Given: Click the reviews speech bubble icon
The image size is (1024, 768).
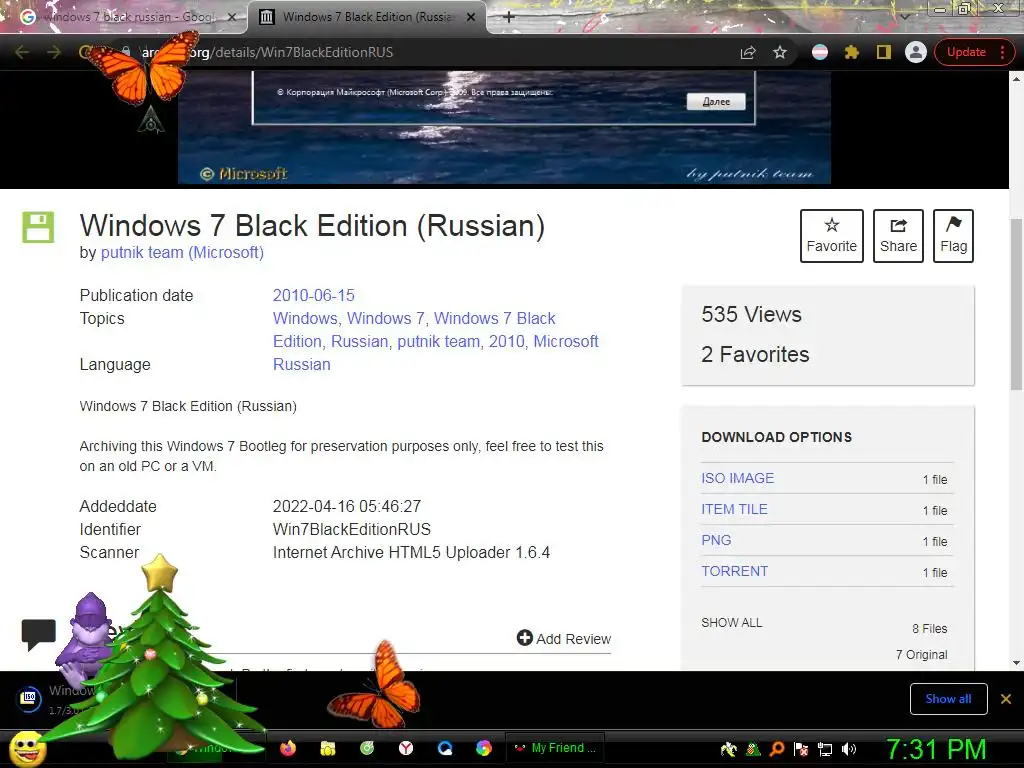Looking at the screenshot, I should [39, 634].
